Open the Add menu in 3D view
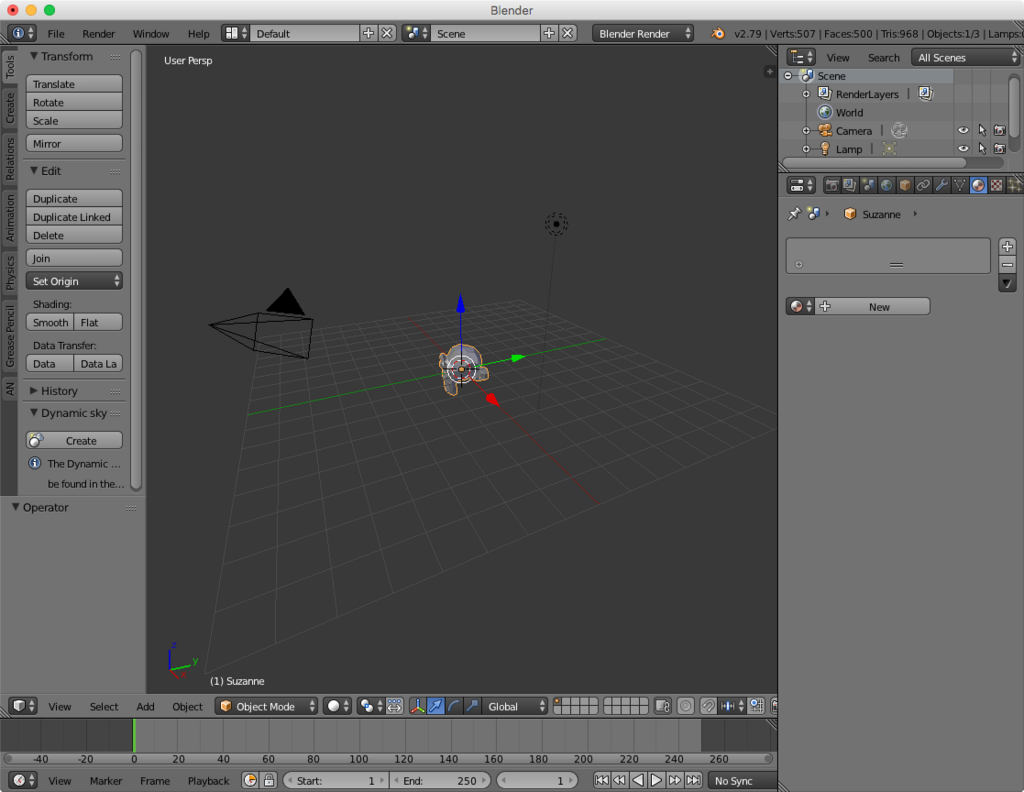 (146, 706)
